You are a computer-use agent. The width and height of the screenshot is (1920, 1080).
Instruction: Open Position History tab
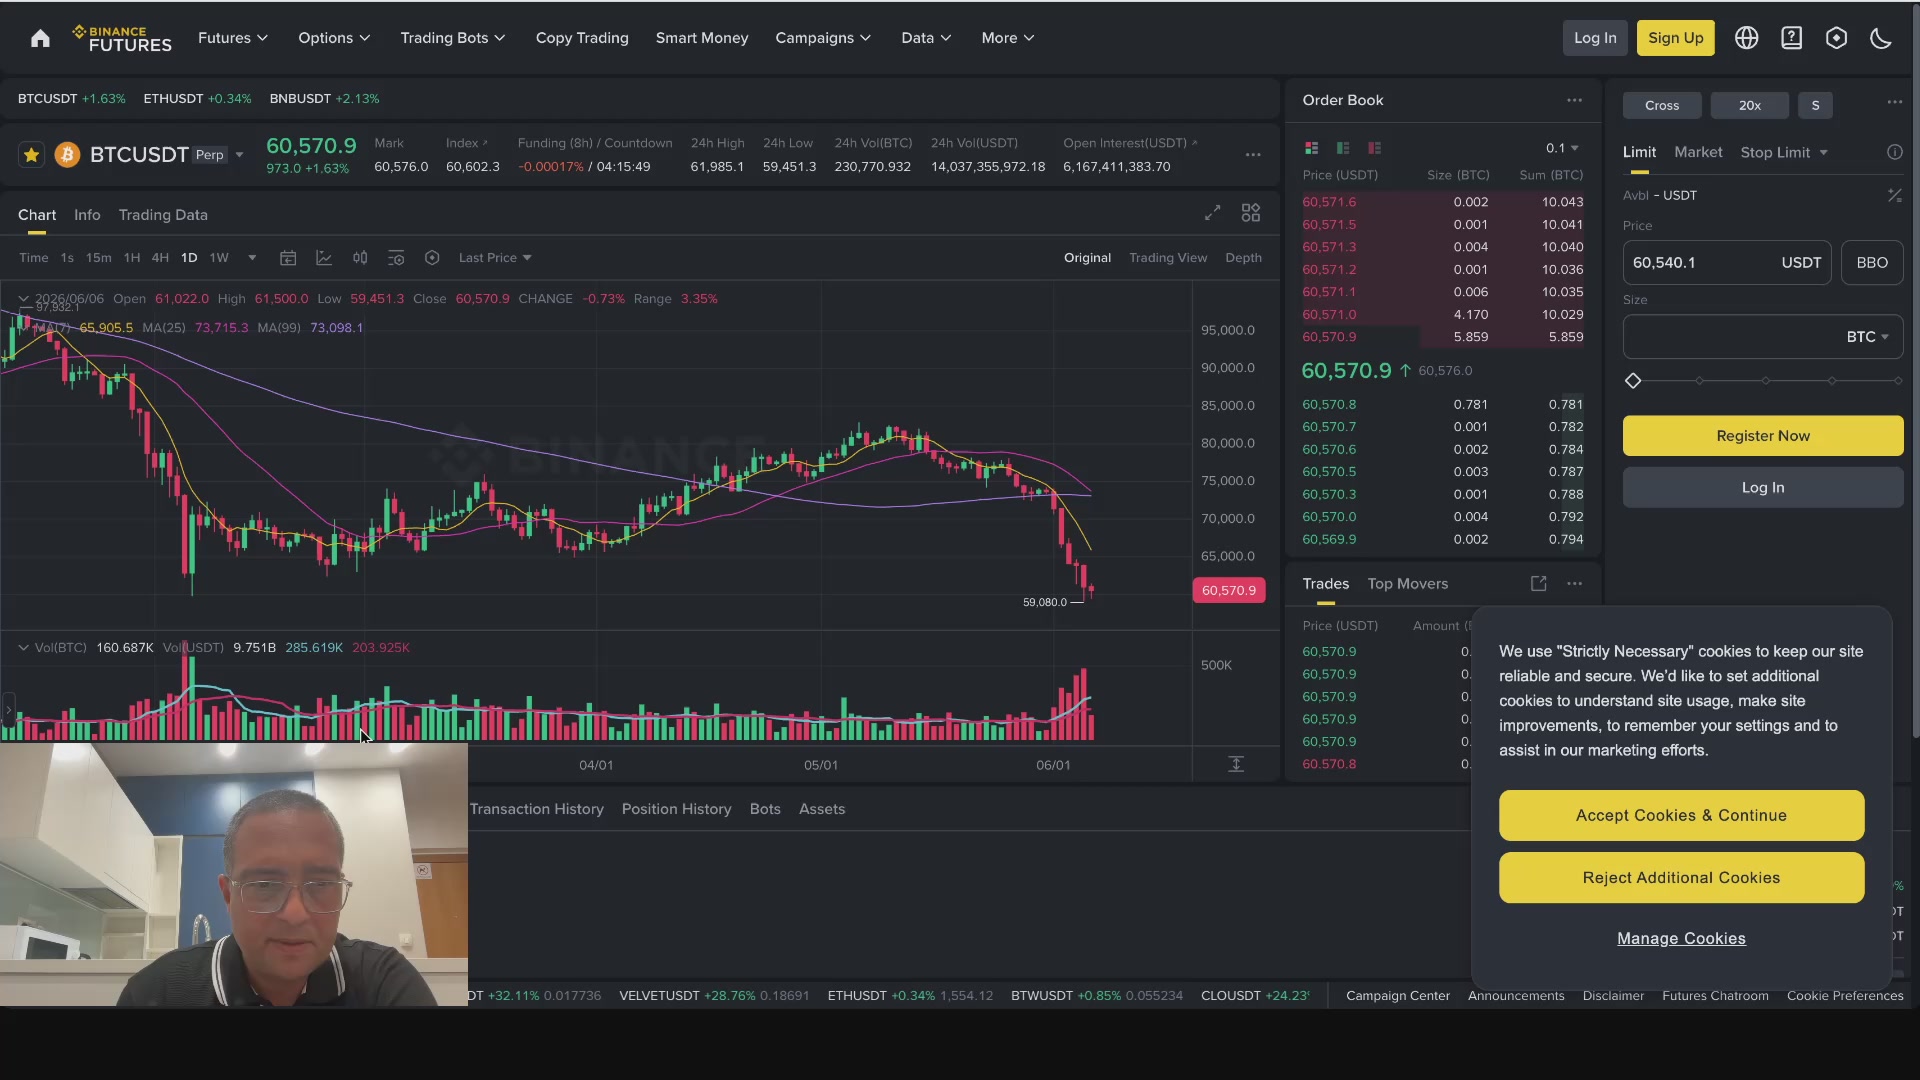[677, 809]
